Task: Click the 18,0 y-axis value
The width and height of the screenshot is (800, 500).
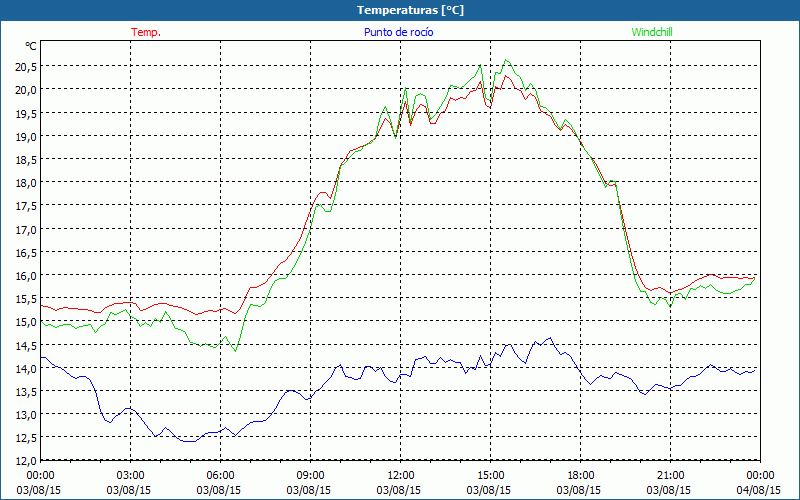Action: tap(27, 182)
